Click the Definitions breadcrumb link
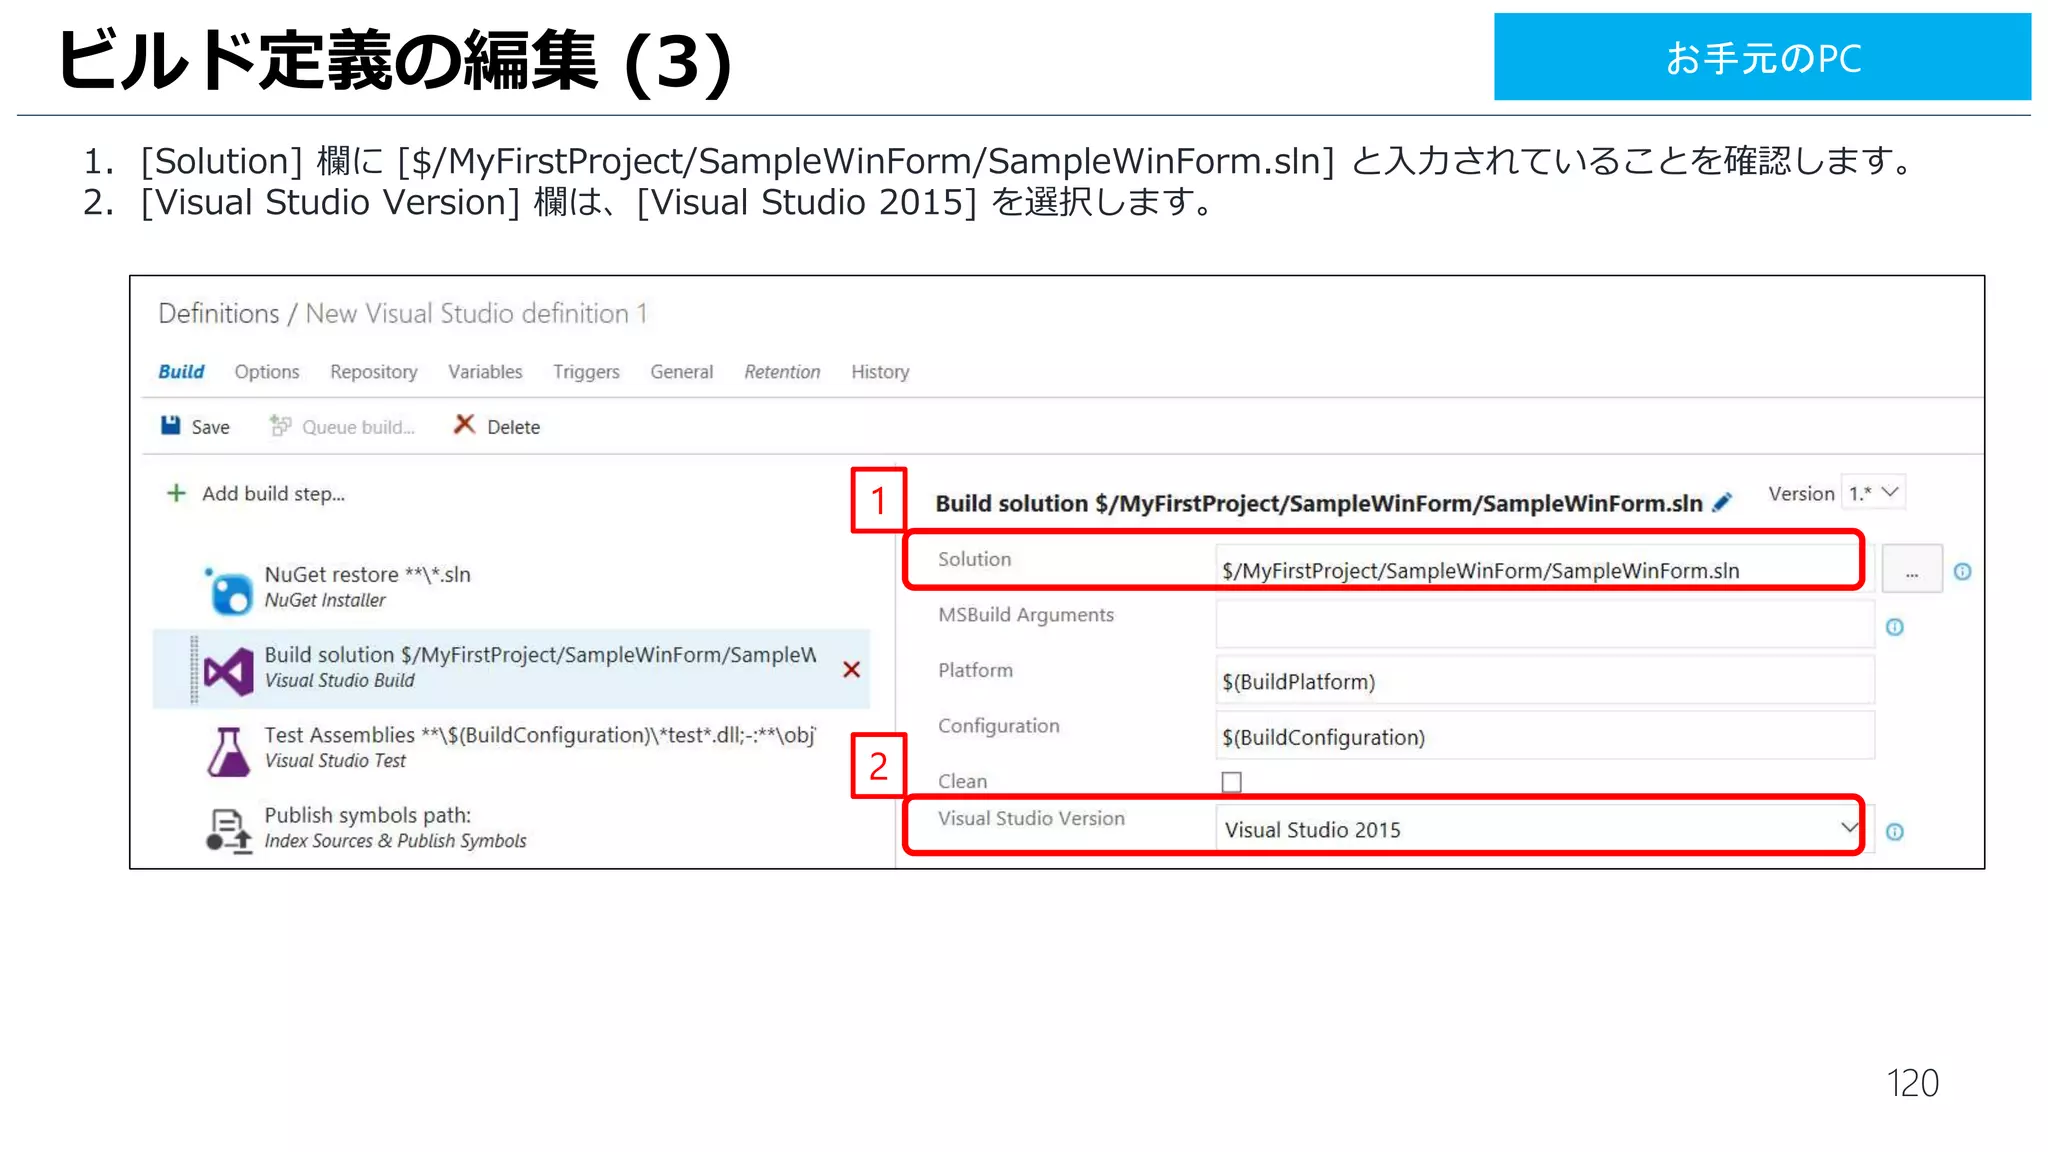The width and height of the screenshot is (2048, 1152). pyautogui.click(x=219, y=313)
